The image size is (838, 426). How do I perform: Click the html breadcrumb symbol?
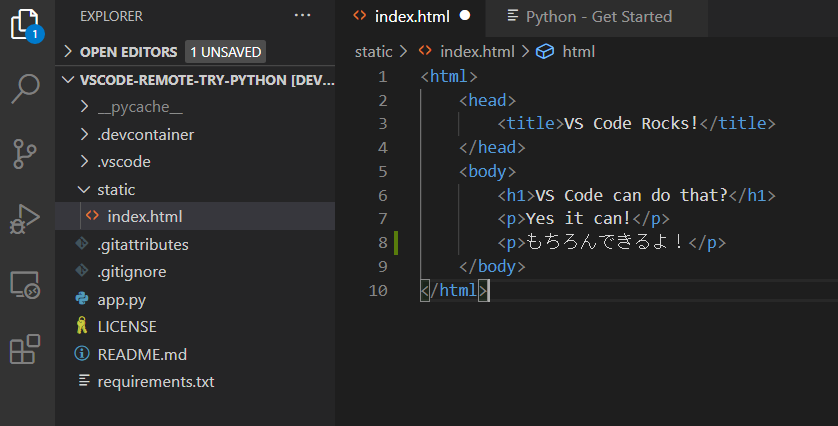click(x=578, y=52)
